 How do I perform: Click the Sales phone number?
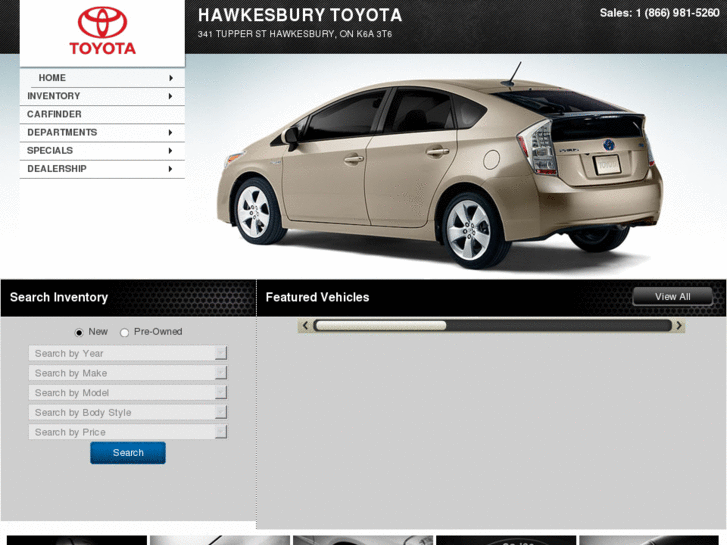coord(659,13)
